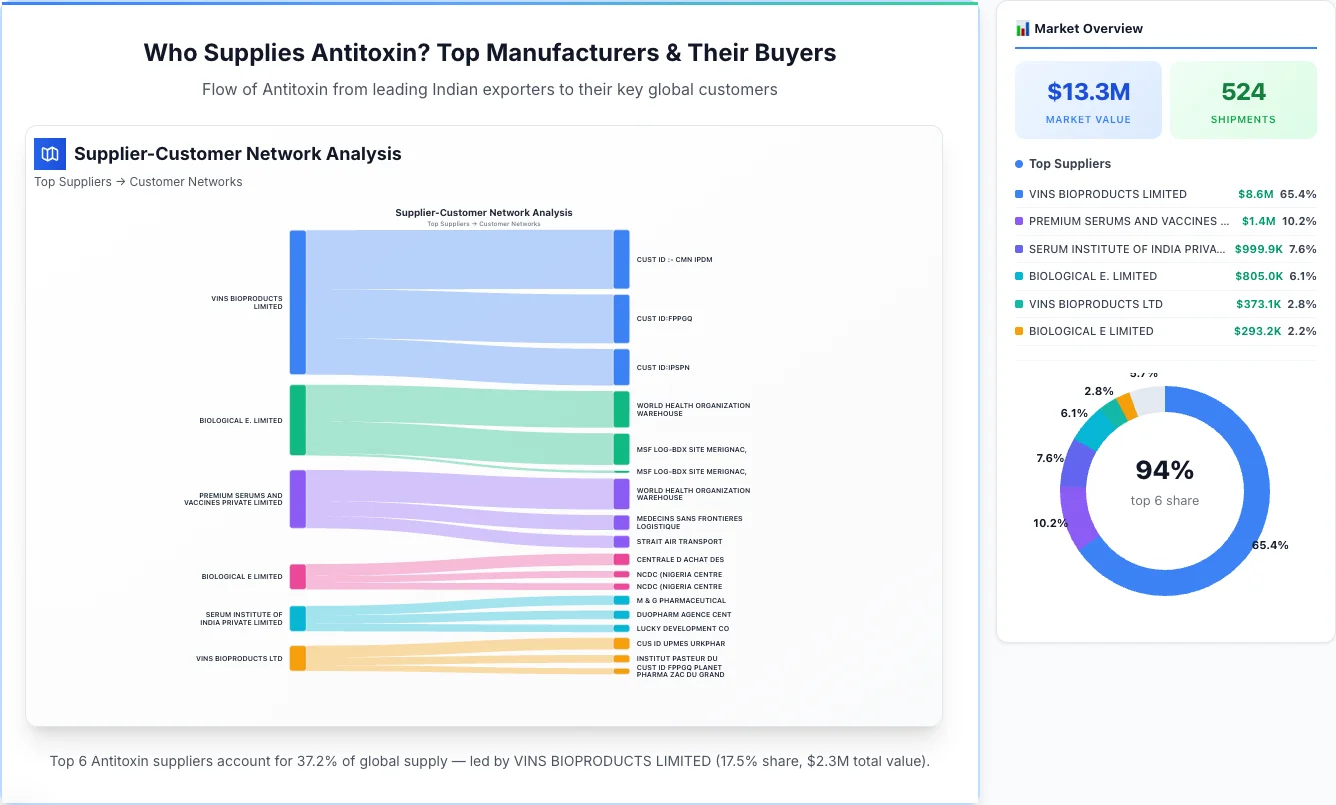This screenshot has width=1336, height=805.
Task: Click the VINS BIOPRODUCTS LIMITED node in the Sankey diagram
Action: click(296, 303)
